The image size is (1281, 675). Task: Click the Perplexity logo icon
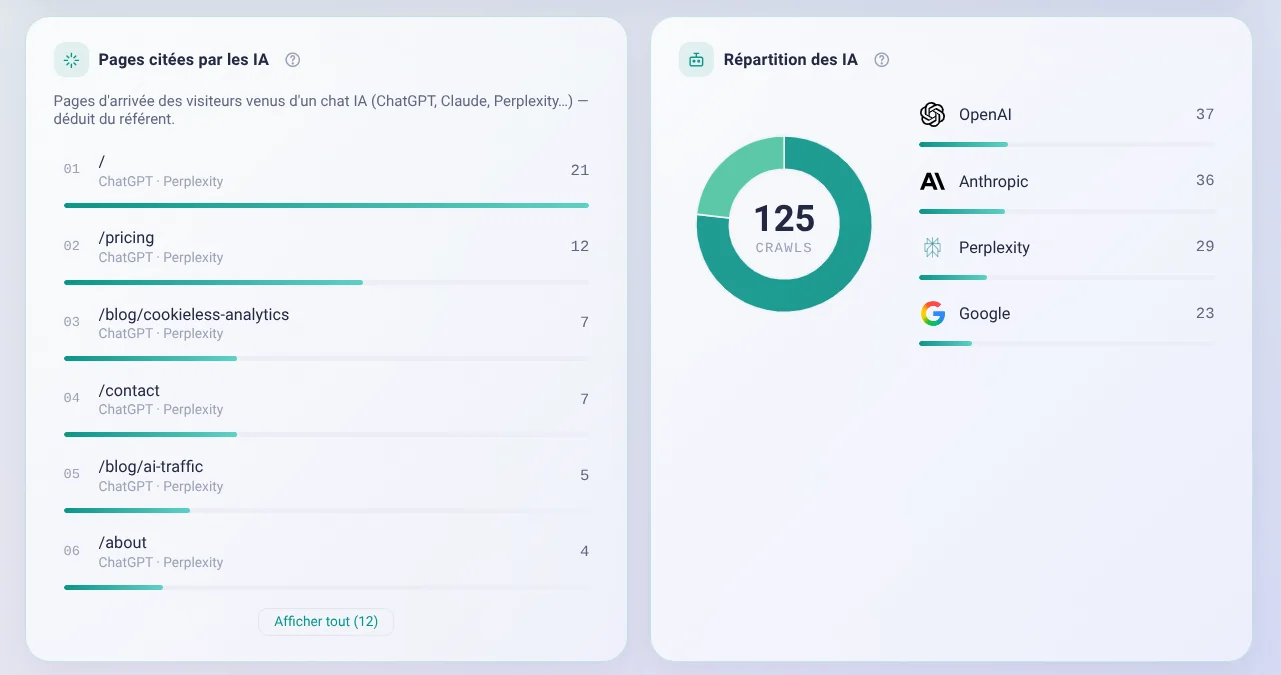(932, 247)
